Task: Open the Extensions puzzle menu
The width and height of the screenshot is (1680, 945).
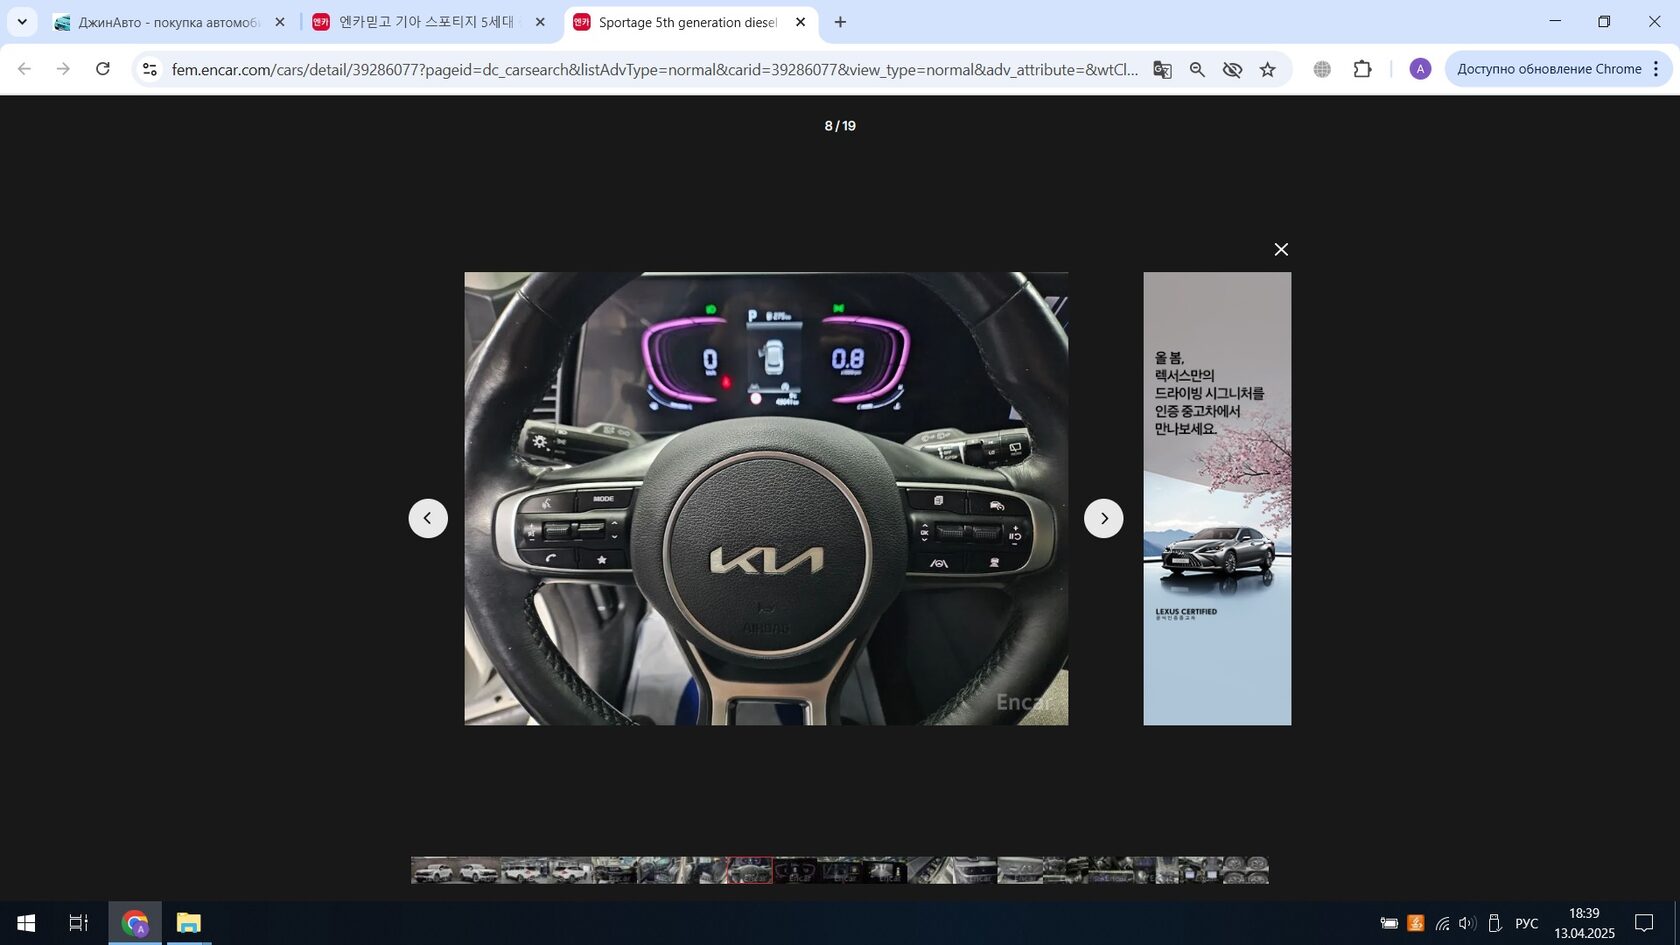Action: (x=1362, y=69)
